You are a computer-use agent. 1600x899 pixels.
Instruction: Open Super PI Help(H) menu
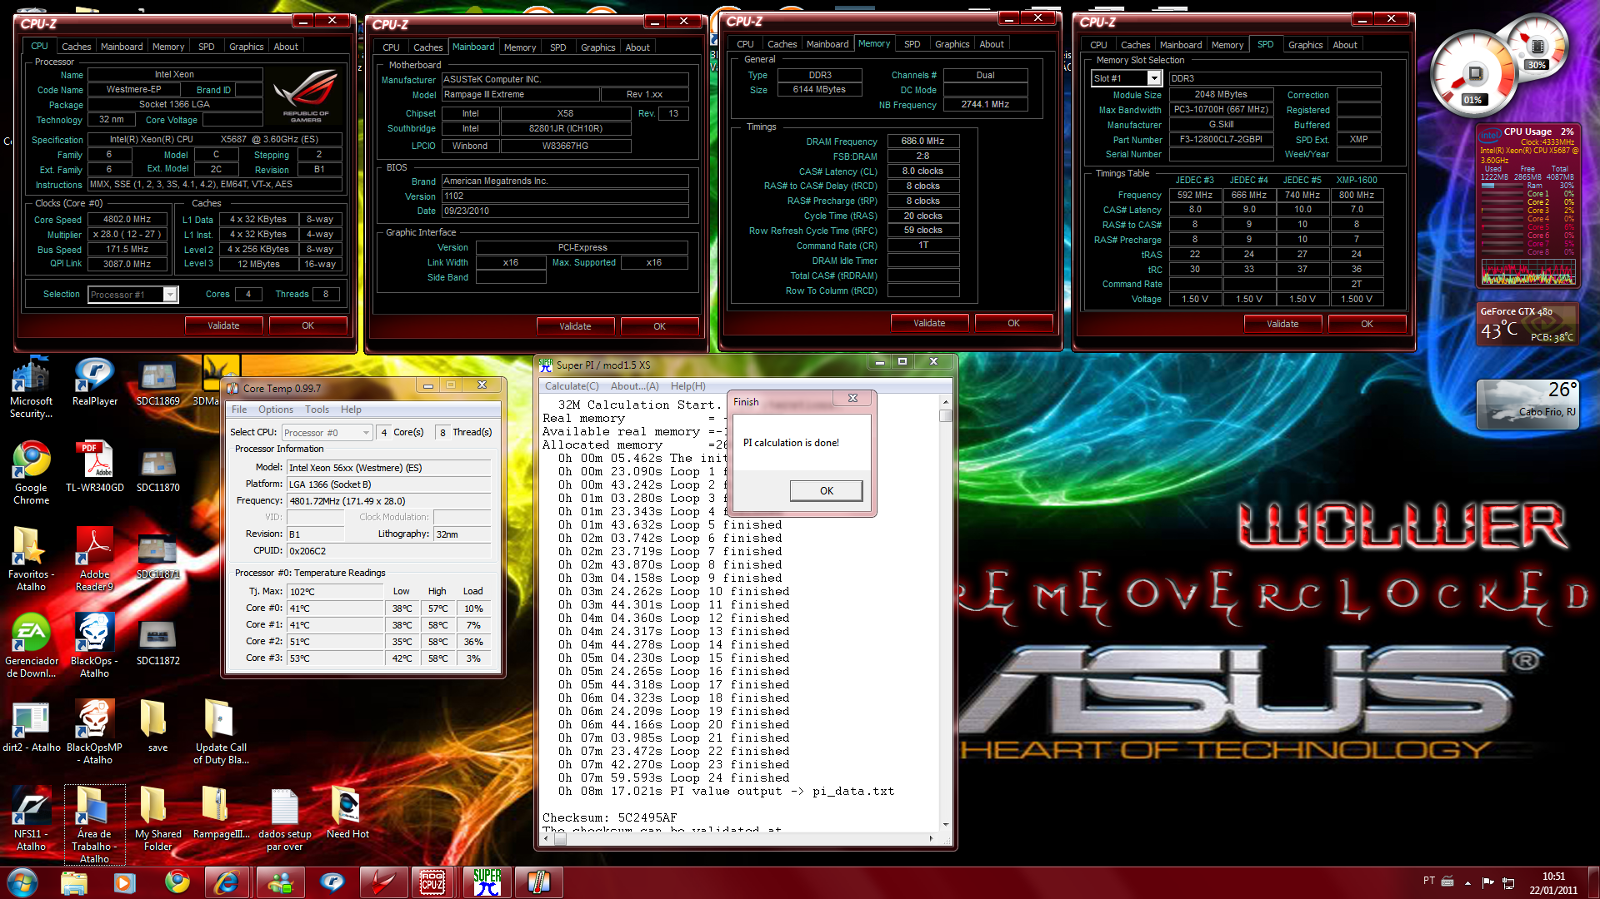[x=688, y=386]
